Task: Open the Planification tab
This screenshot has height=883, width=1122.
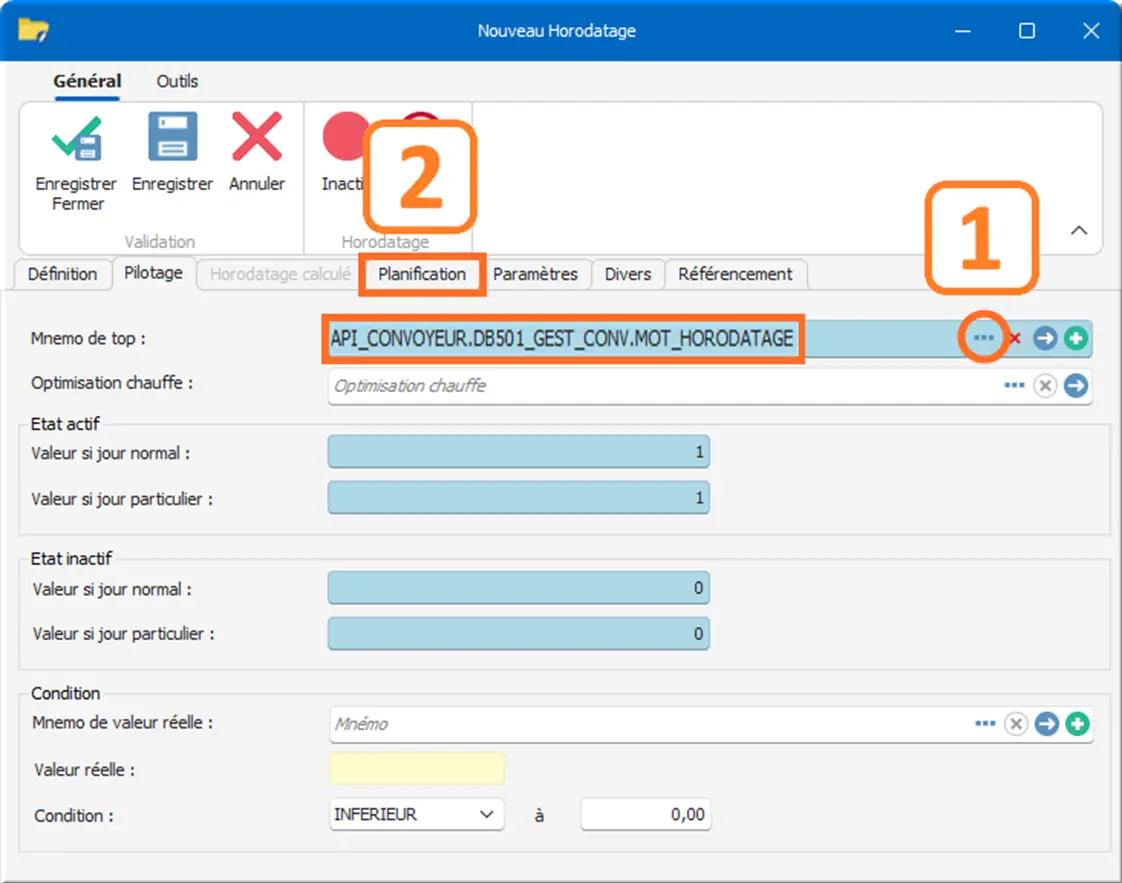Action: tap(421, 274)
